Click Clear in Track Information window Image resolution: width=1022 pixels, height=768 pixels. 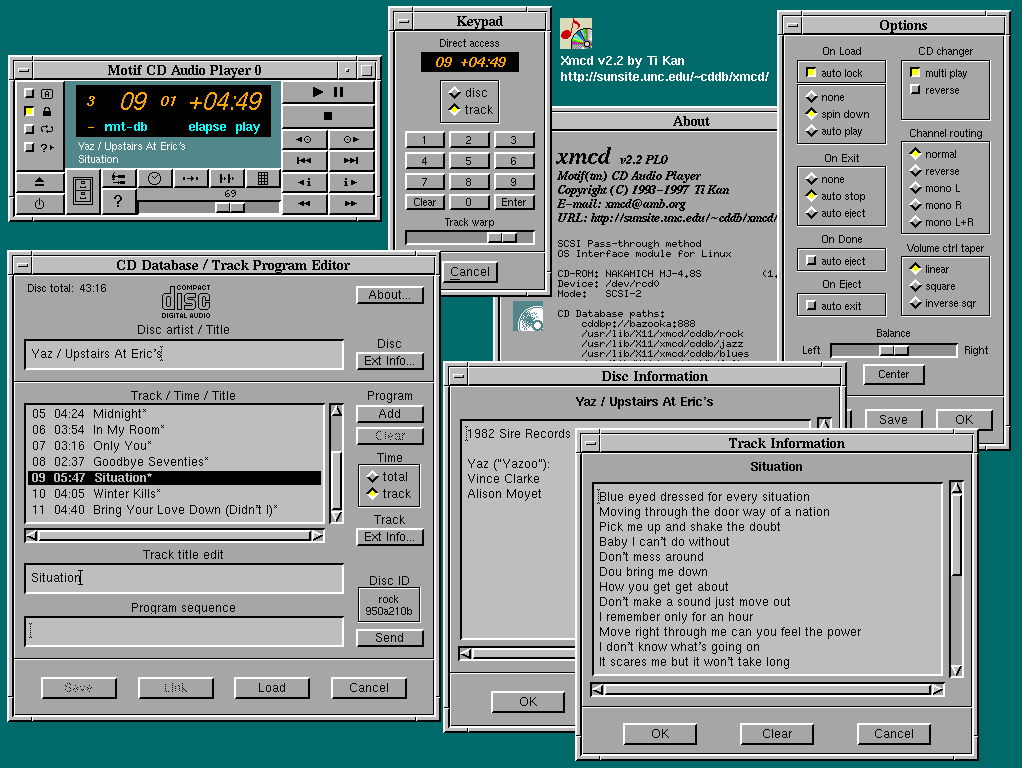(x=777, y=733)
